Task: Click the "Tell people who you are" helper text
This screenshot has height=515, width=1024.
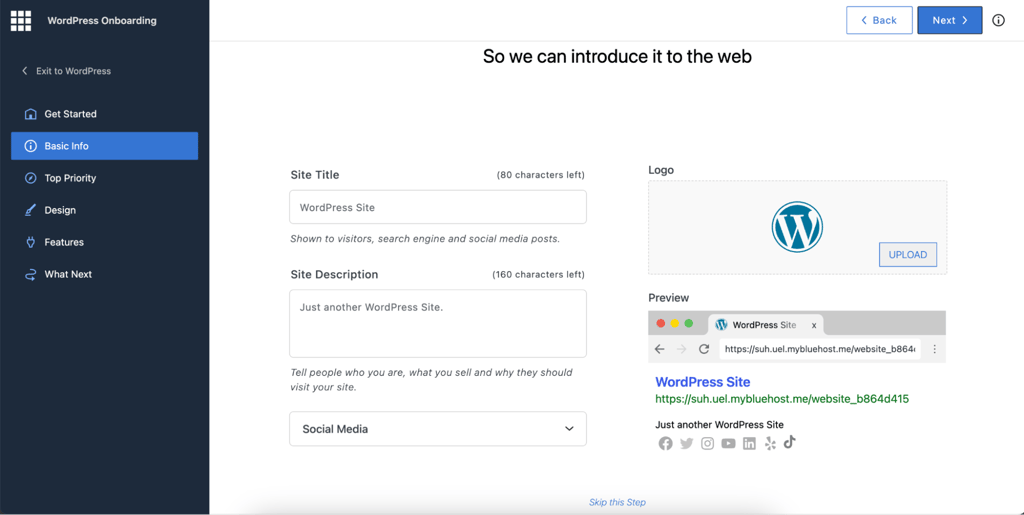Action: coord(431,380)
